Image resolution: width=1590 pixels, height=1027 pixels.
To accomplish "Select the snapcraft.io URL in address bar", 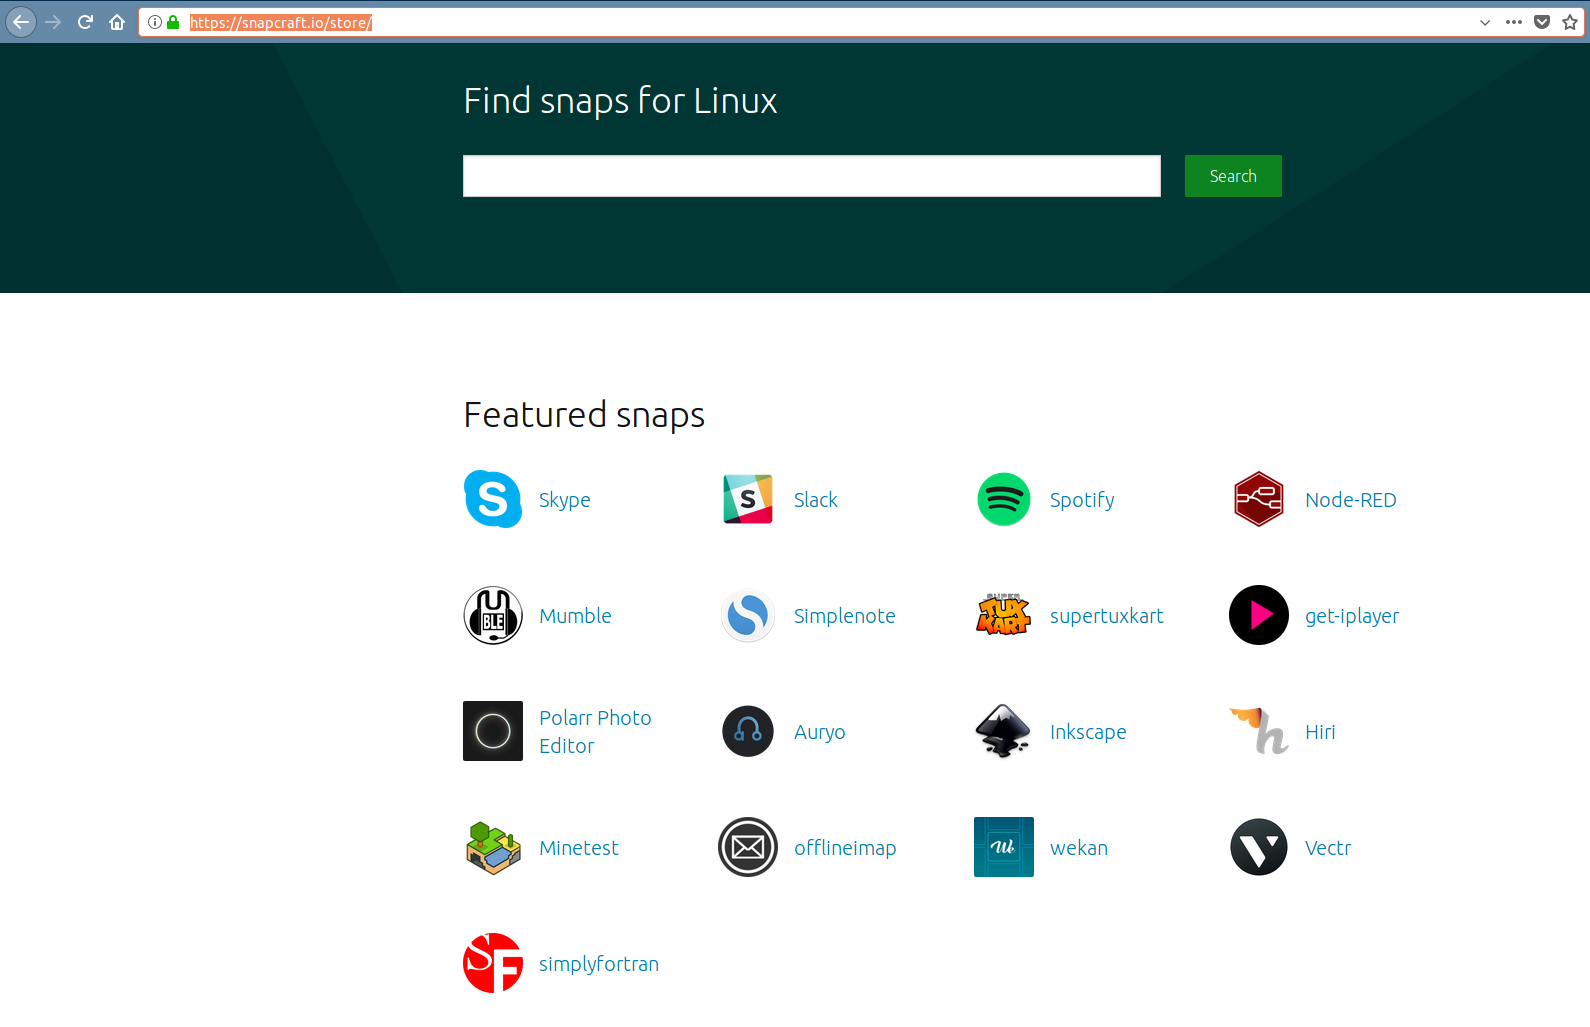I will click(x=281, y=22).
